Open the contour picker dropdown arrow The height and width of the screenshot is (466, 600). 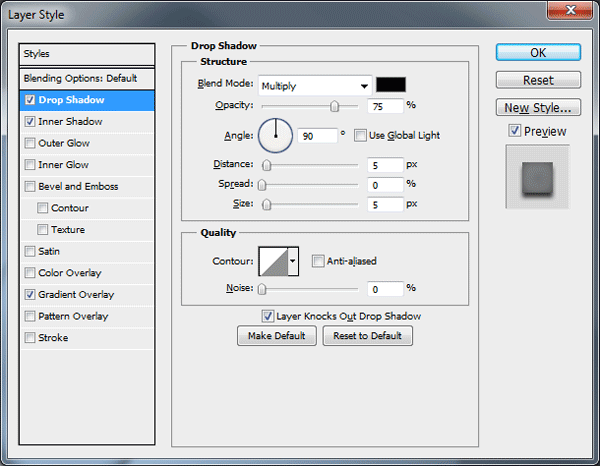coord(293,261)
